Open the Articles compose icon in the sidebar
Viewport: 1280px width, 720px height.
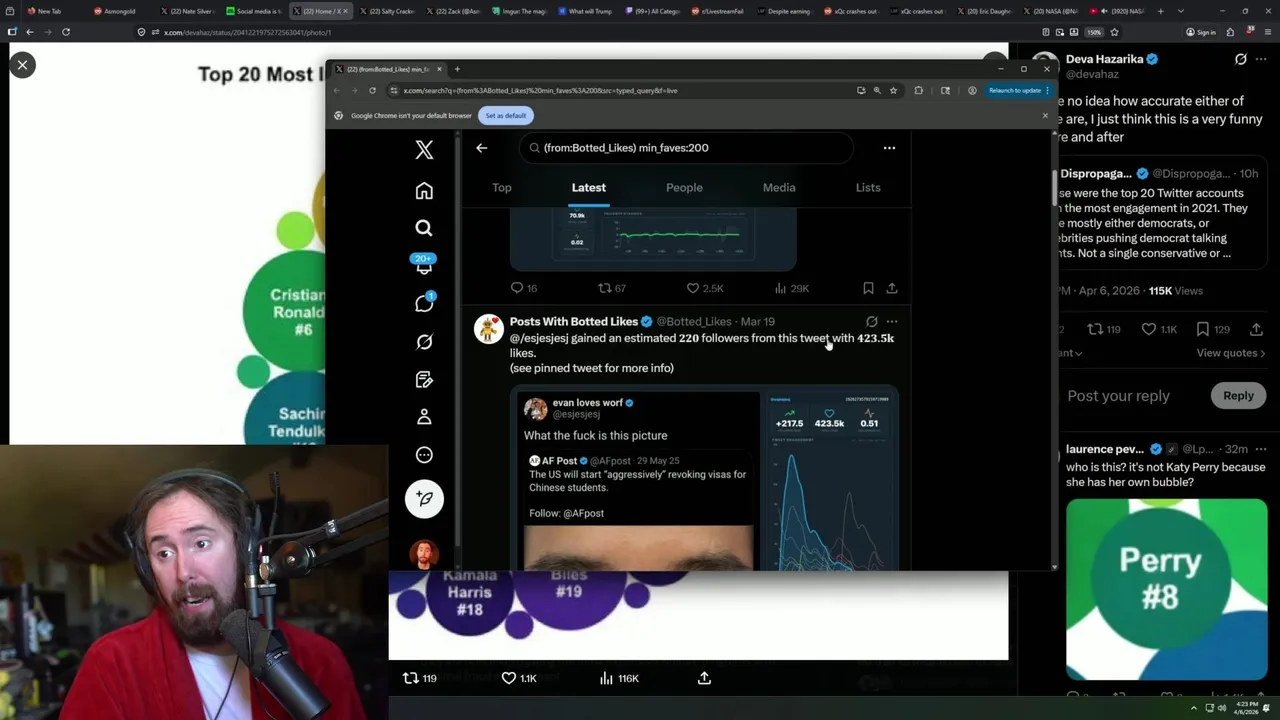pyautogui.click(x=424, y=380)
